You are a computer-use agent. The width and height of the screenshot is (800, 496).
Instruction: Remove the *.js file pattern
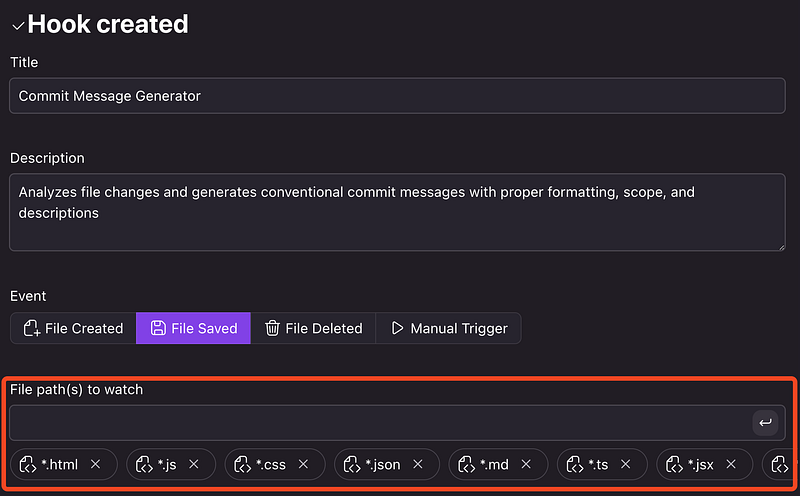[x=194, y=464]
